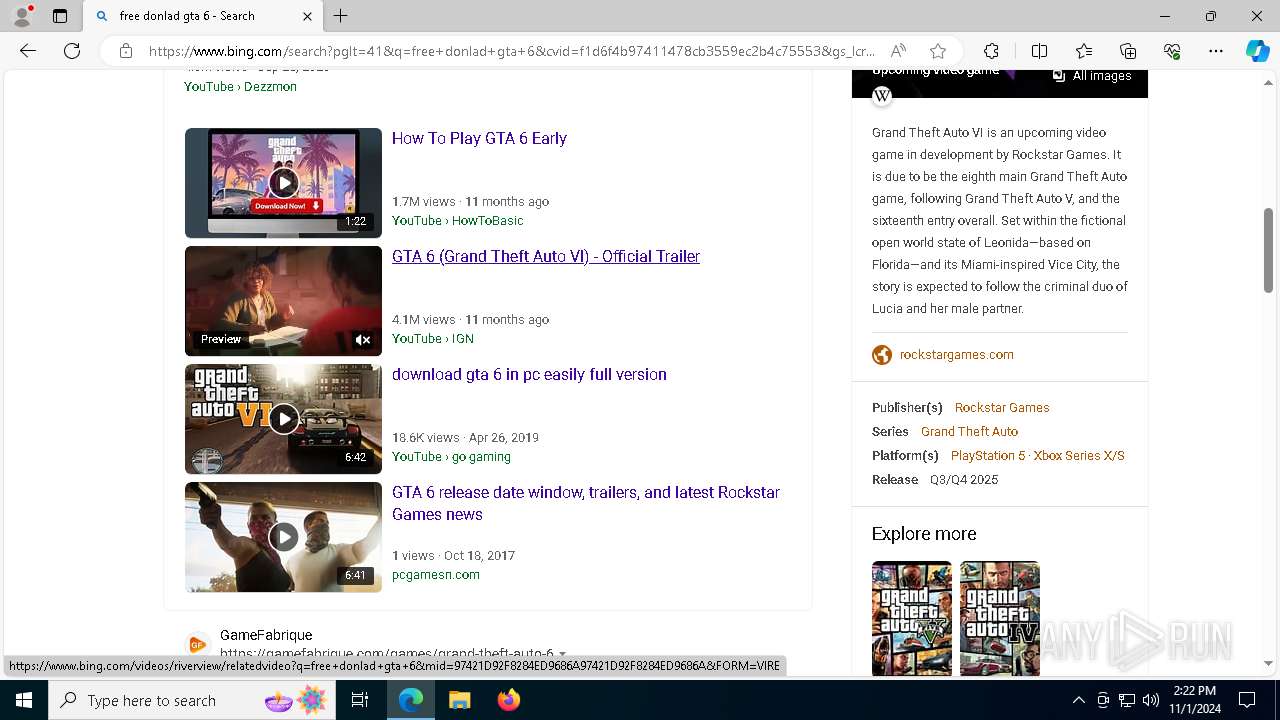This screenshot has width=1280, height=720.
Task: Click the globe icon beside rockstargames.com
Action: coord(882,355)
